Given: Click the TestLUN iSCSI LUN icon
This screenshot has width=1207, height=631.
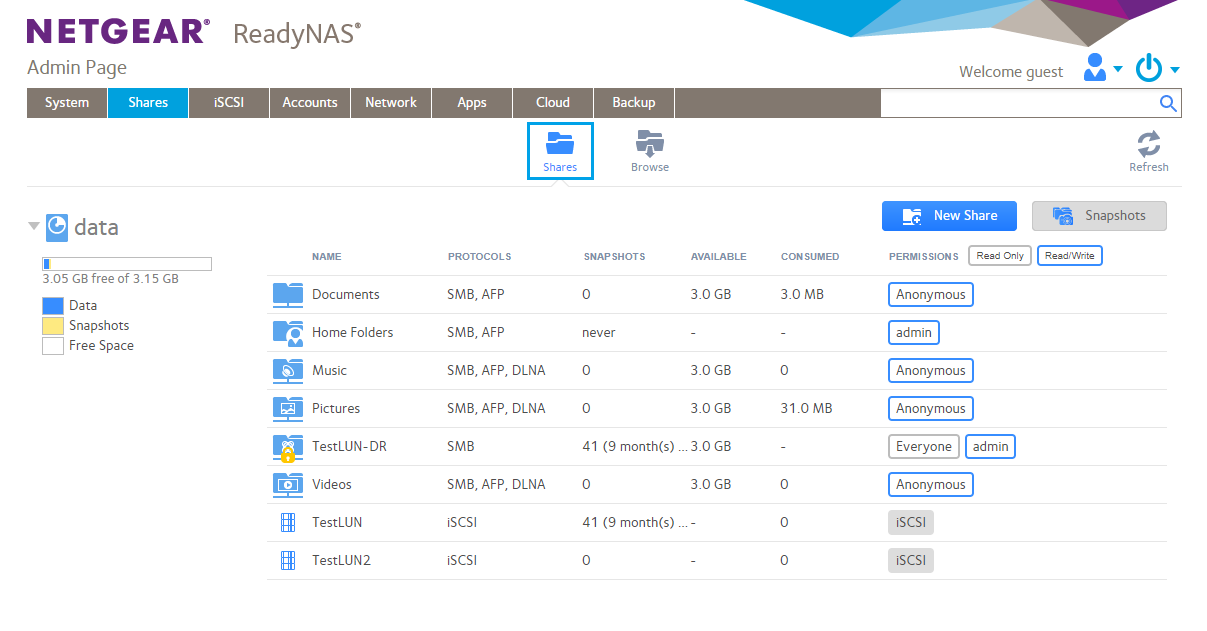Looking at the screenshot, I should coord(288,522).
